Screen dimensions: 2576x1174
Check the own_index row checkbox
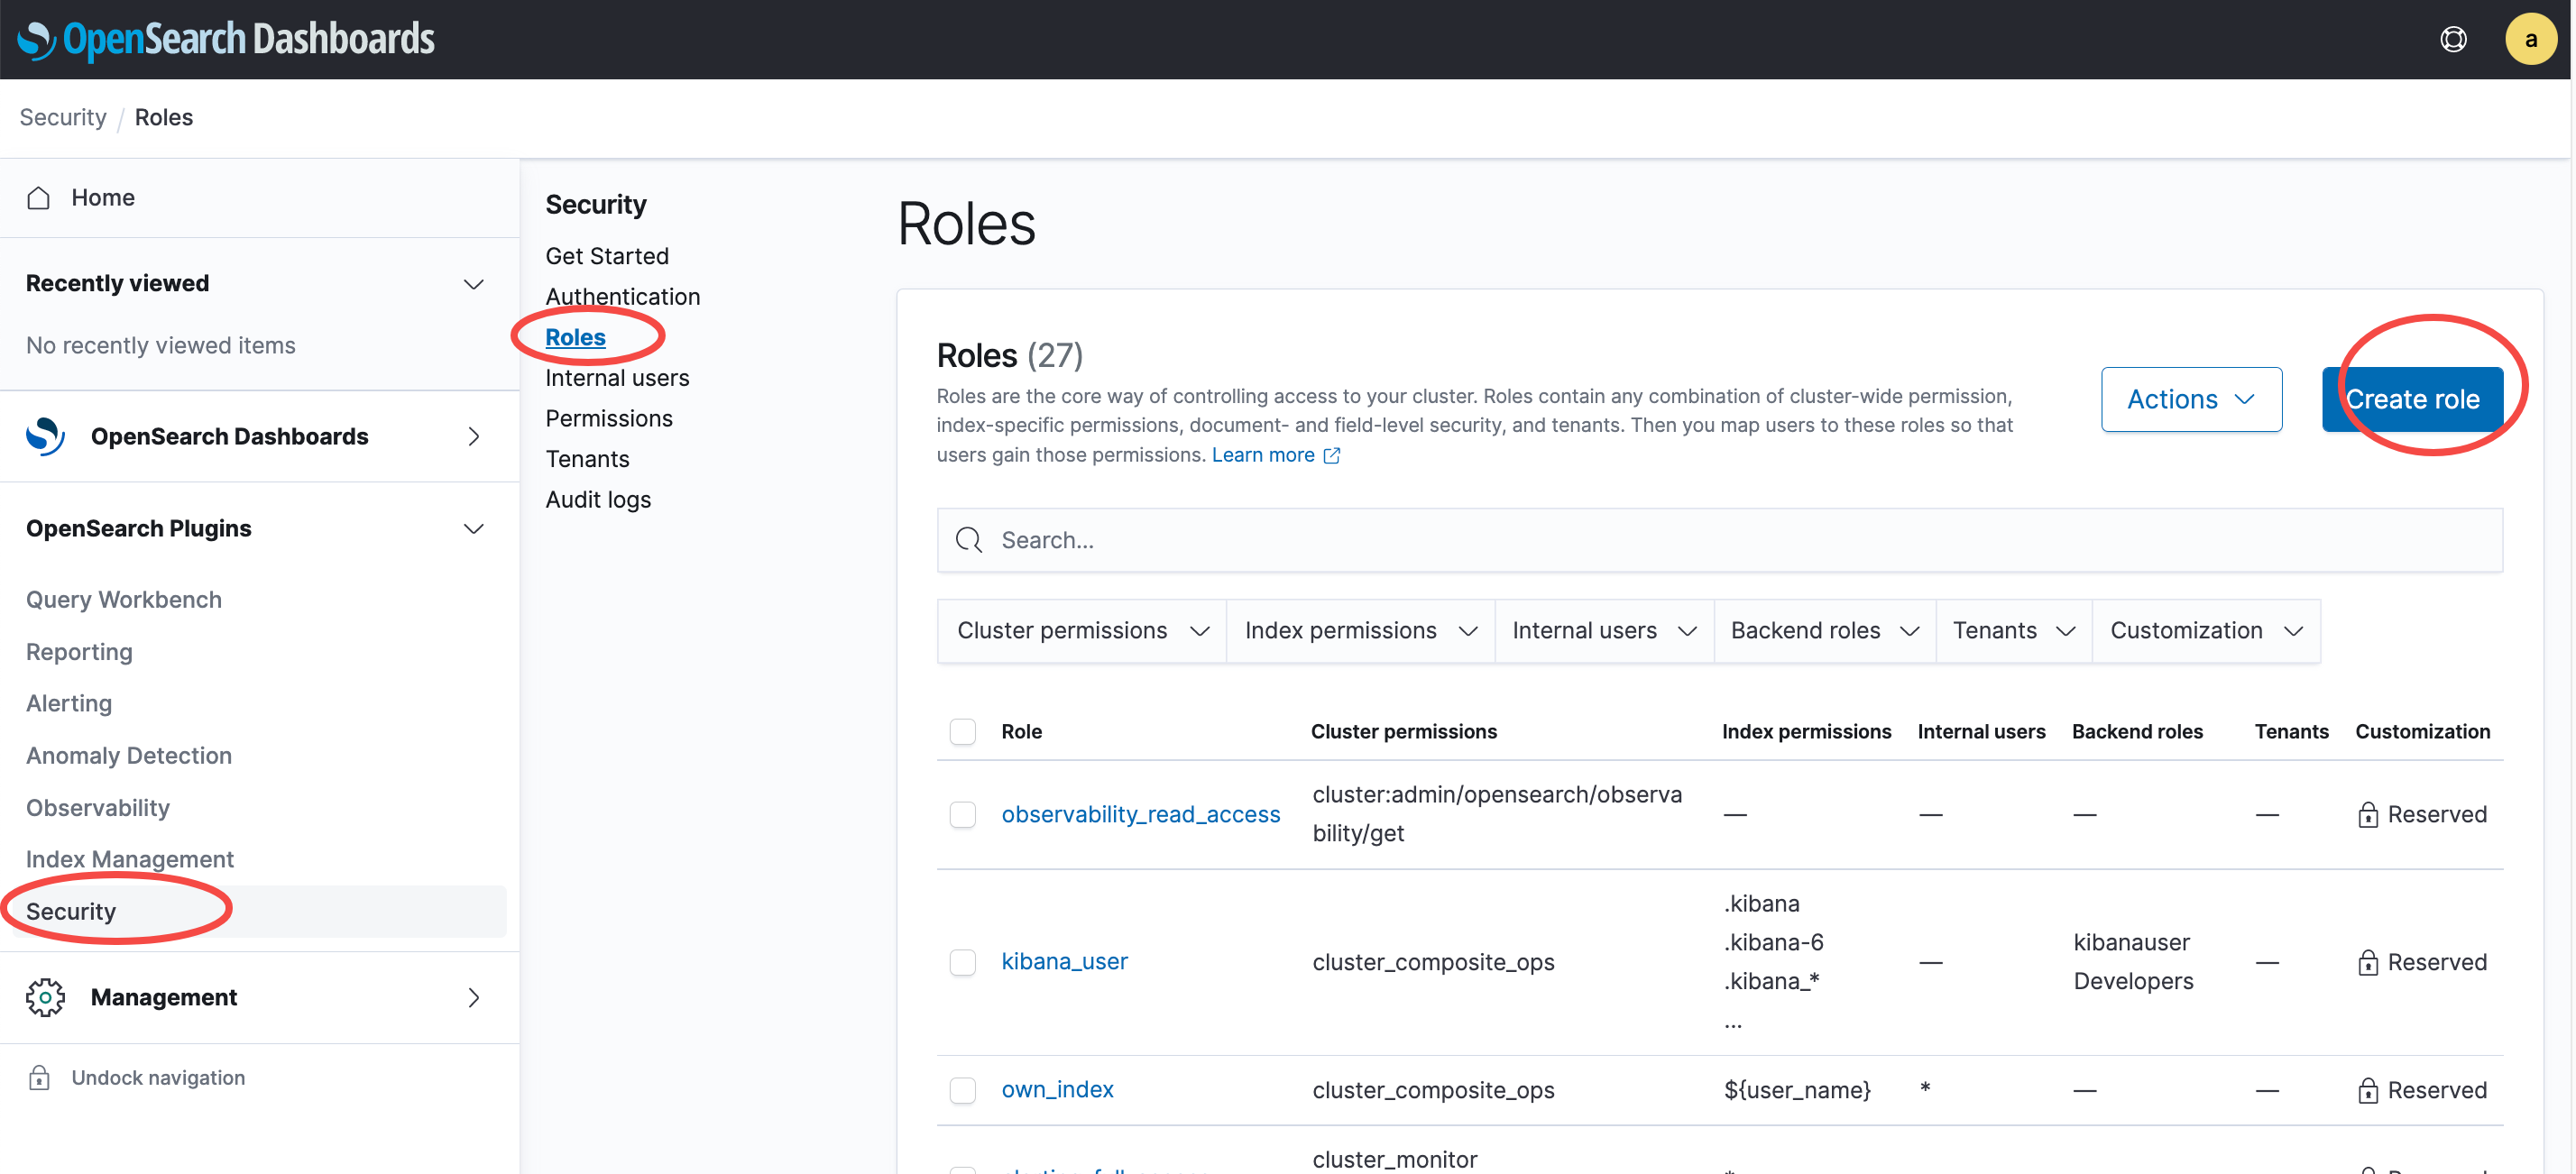(x=962, y=1090)
